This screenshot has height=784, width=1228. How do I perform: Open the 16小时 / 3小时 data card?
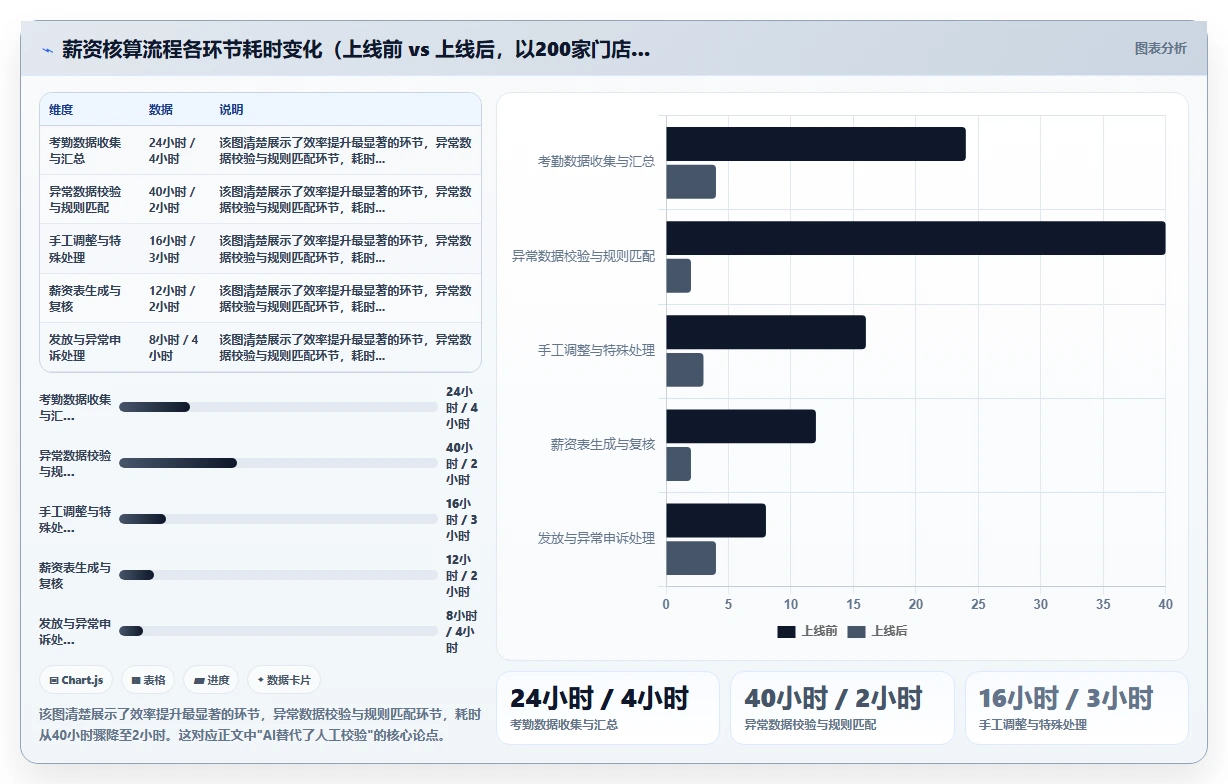(x=1076, y=708)
